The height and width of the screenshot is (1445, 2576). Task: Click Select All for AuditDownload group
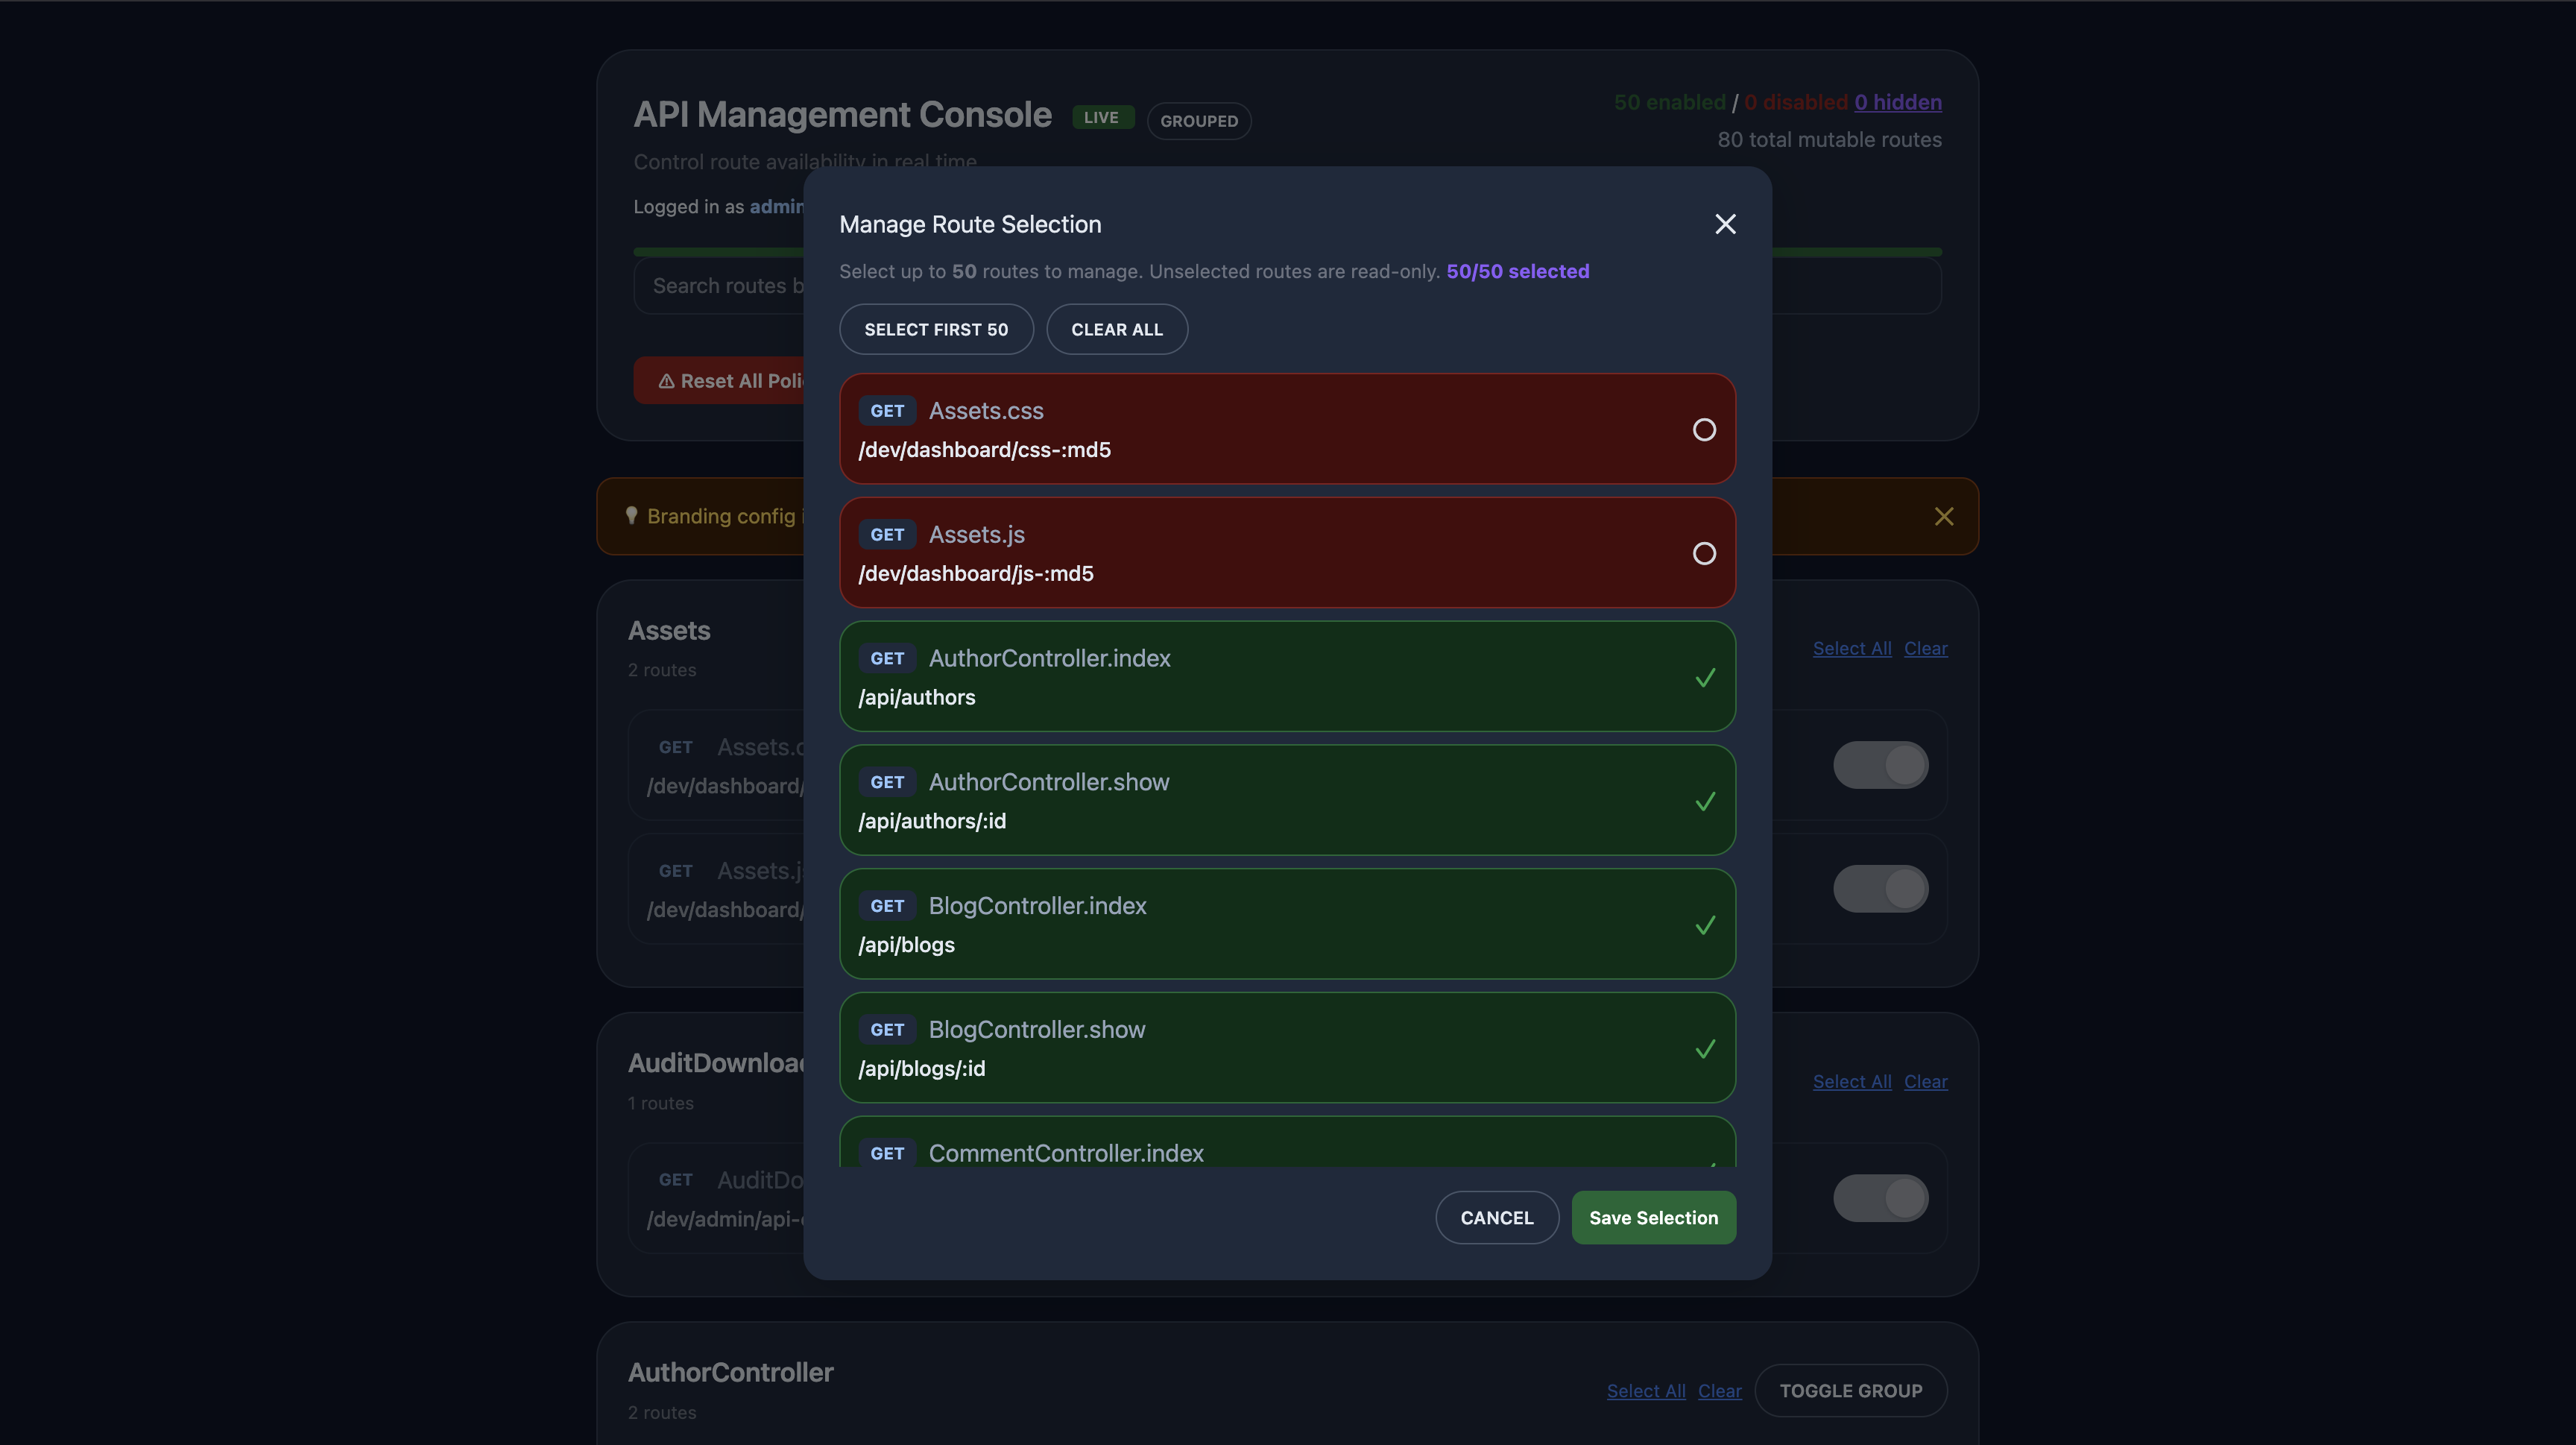(1852, 1081)
